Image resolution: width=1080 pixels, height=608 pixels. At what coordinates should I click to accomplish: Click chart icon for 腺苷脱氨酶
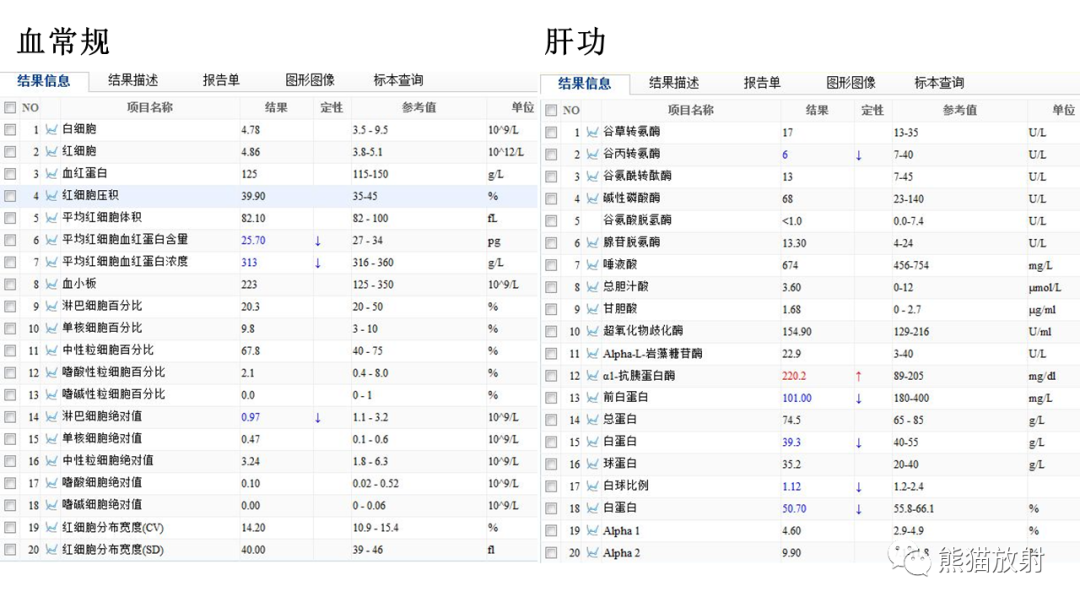point(592,242)
